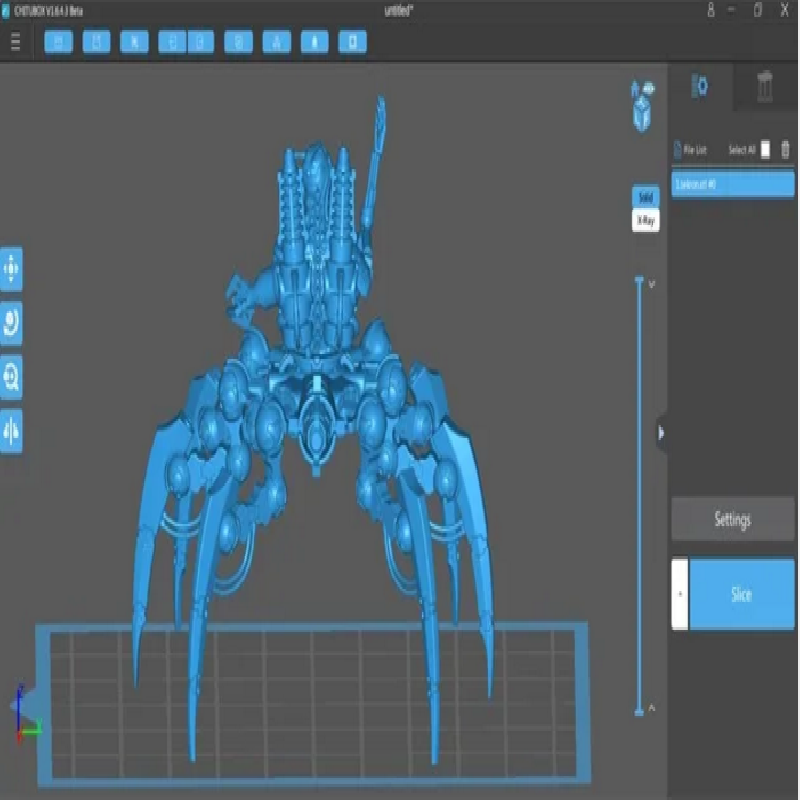Select the Mirror tool in left sidebar

pos(12,430)
